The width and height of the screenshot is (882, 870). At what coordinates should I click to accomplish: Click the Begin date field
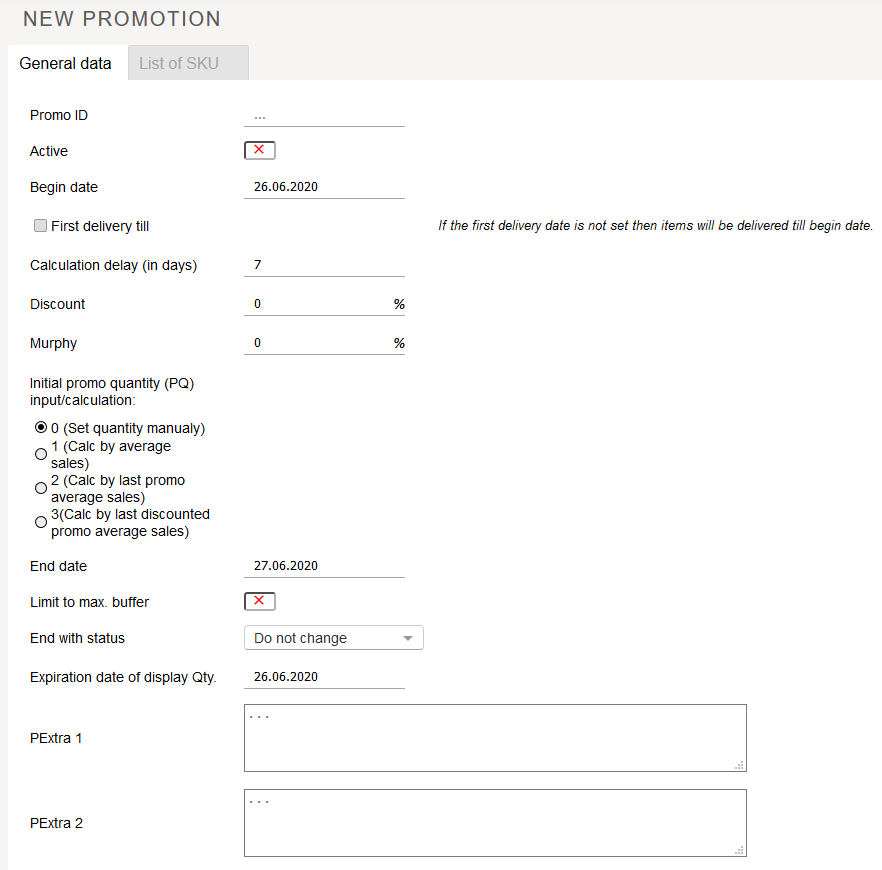tap(324, 187)
